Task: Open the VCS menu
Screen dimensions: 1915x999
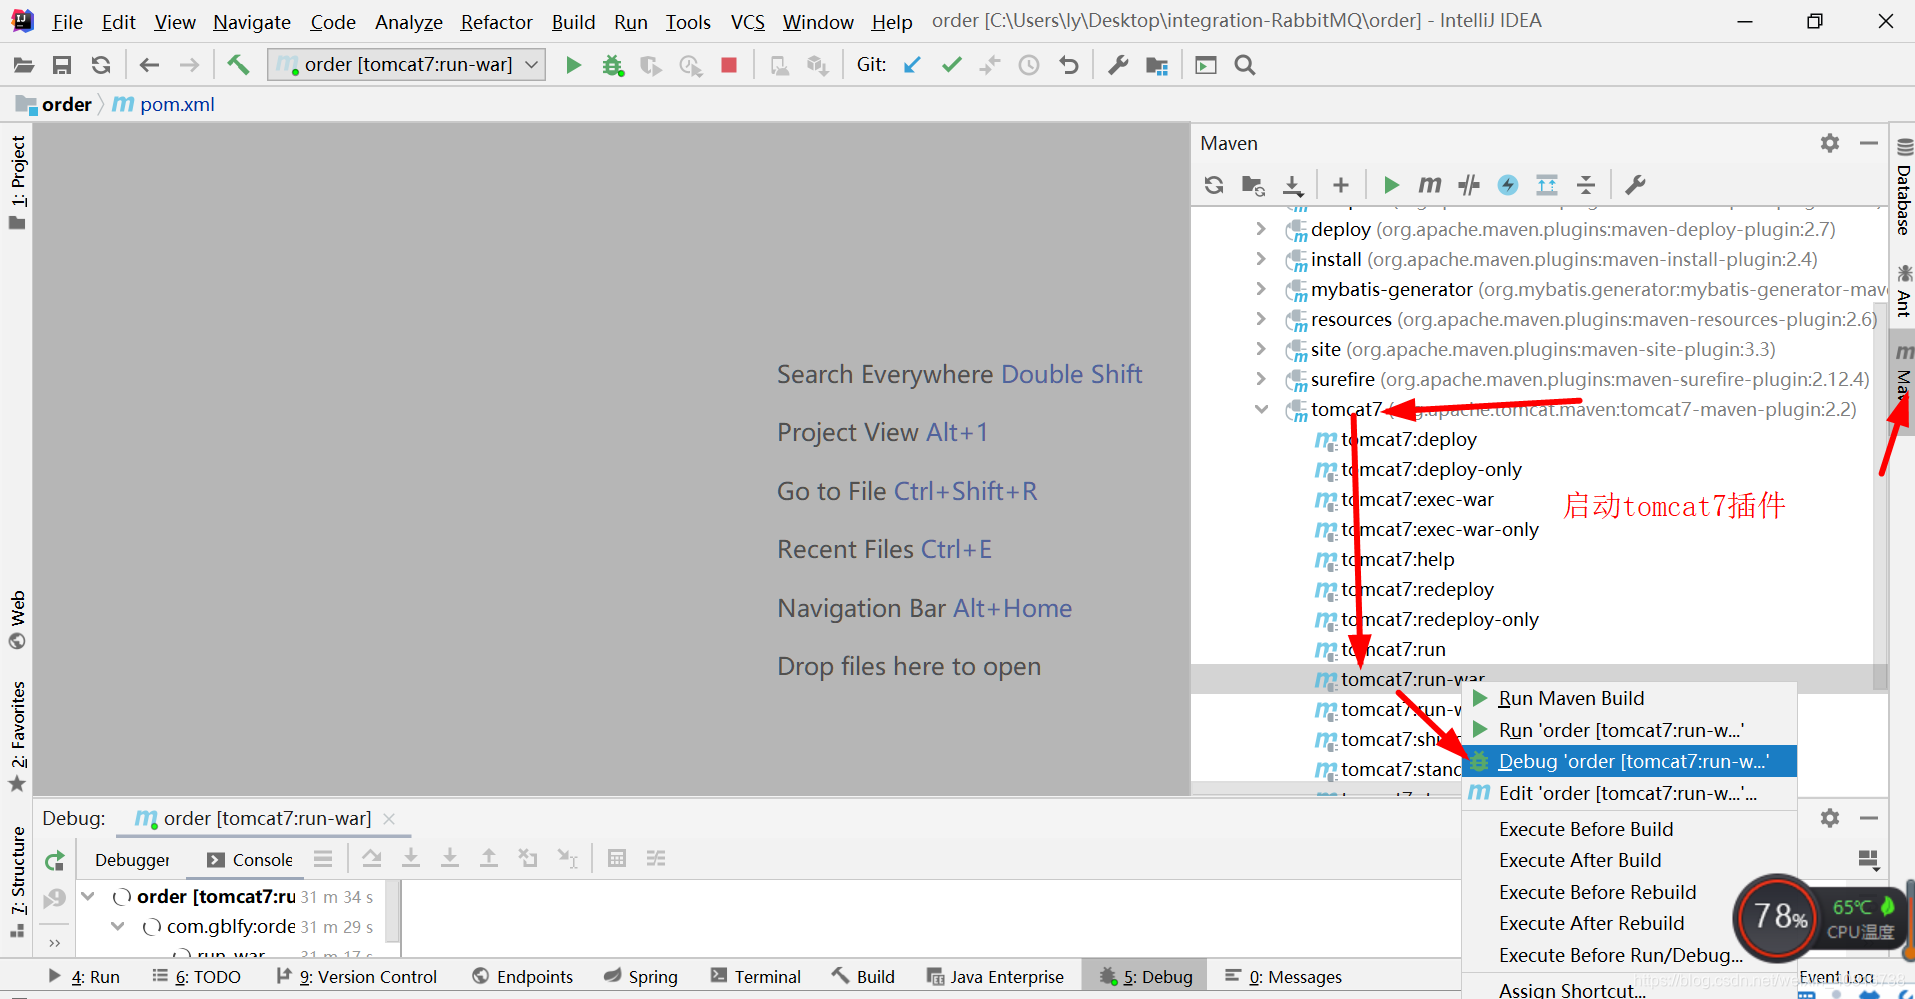Action: click(x=747, y=22)
